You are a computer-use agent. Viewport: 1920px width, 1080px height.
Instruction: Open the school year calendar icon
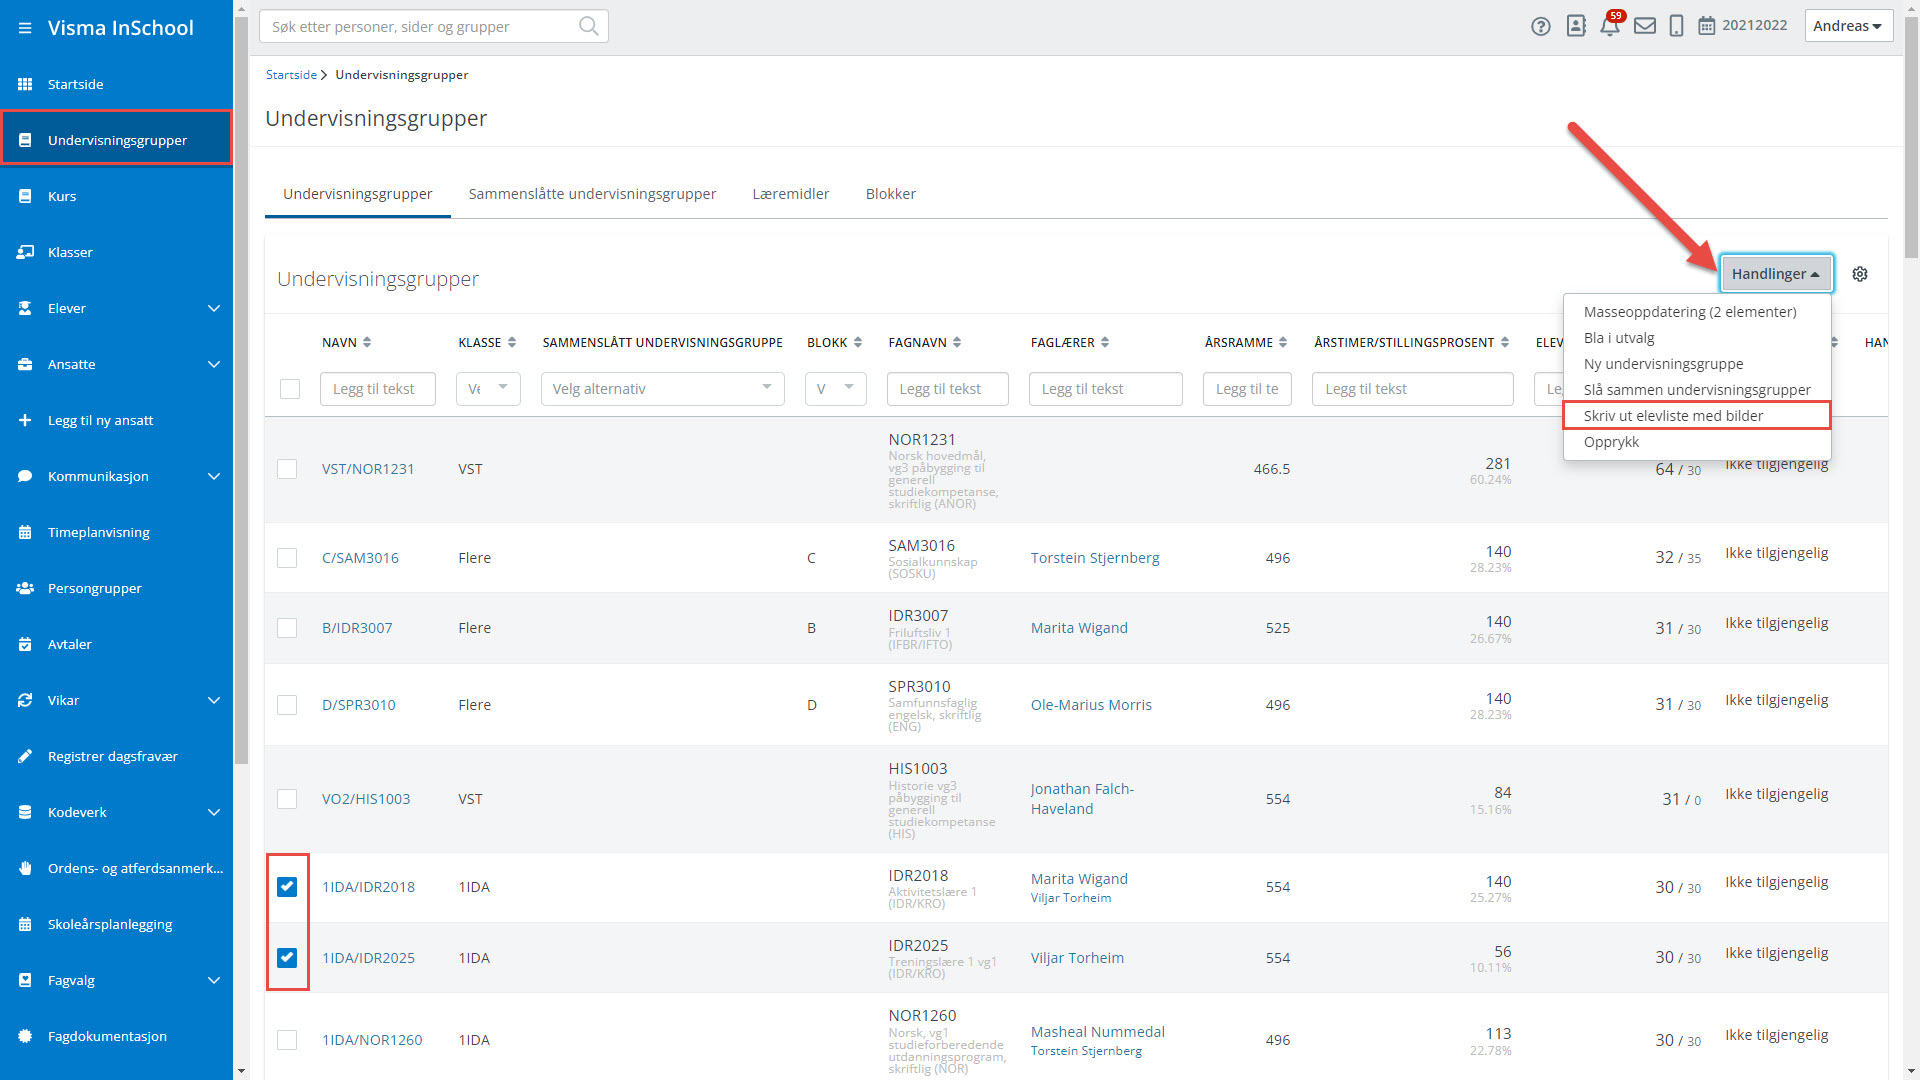[x=1707, y=26]
